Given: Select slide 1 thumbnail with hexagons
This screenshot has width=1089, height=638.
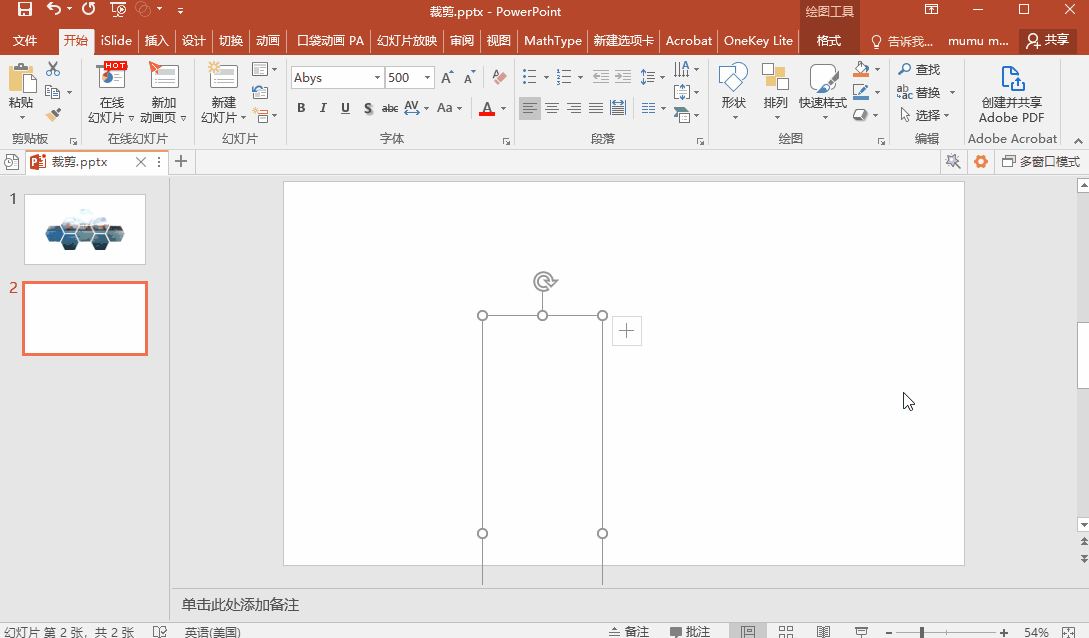Looking at the screenshot, I should point(85,229).
